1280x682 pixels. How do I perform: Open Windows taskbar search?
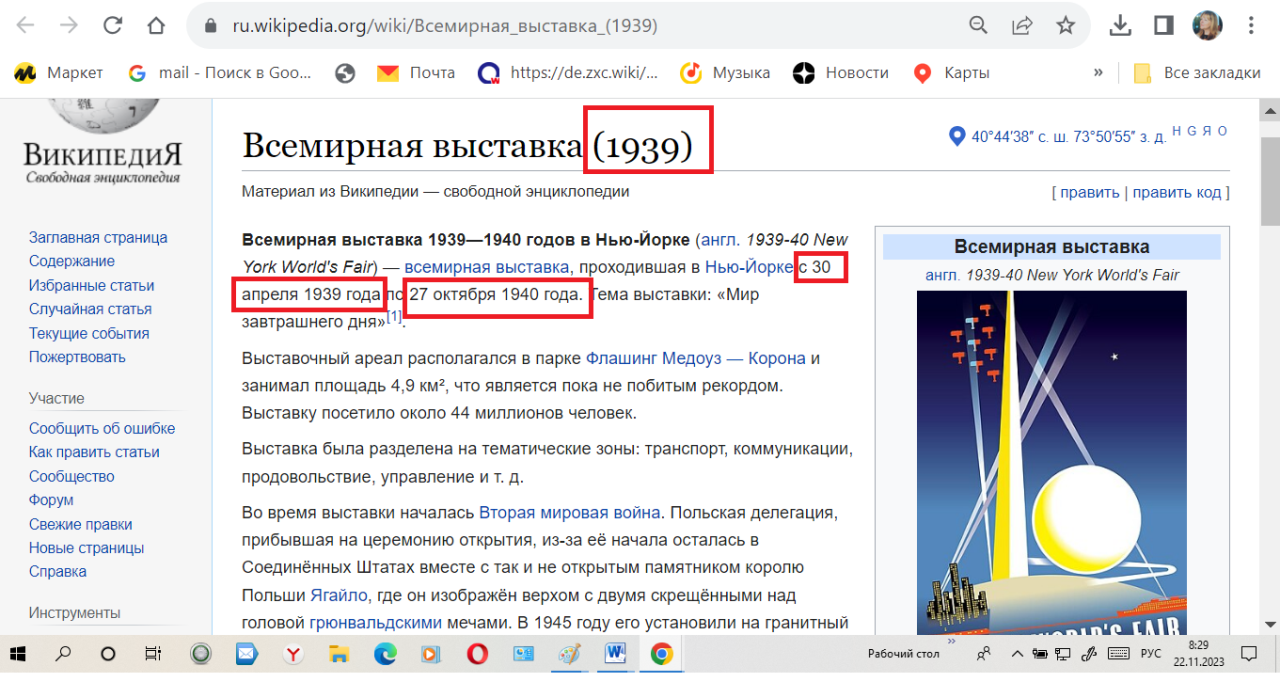pyautogui.click(x=63, y=654)
